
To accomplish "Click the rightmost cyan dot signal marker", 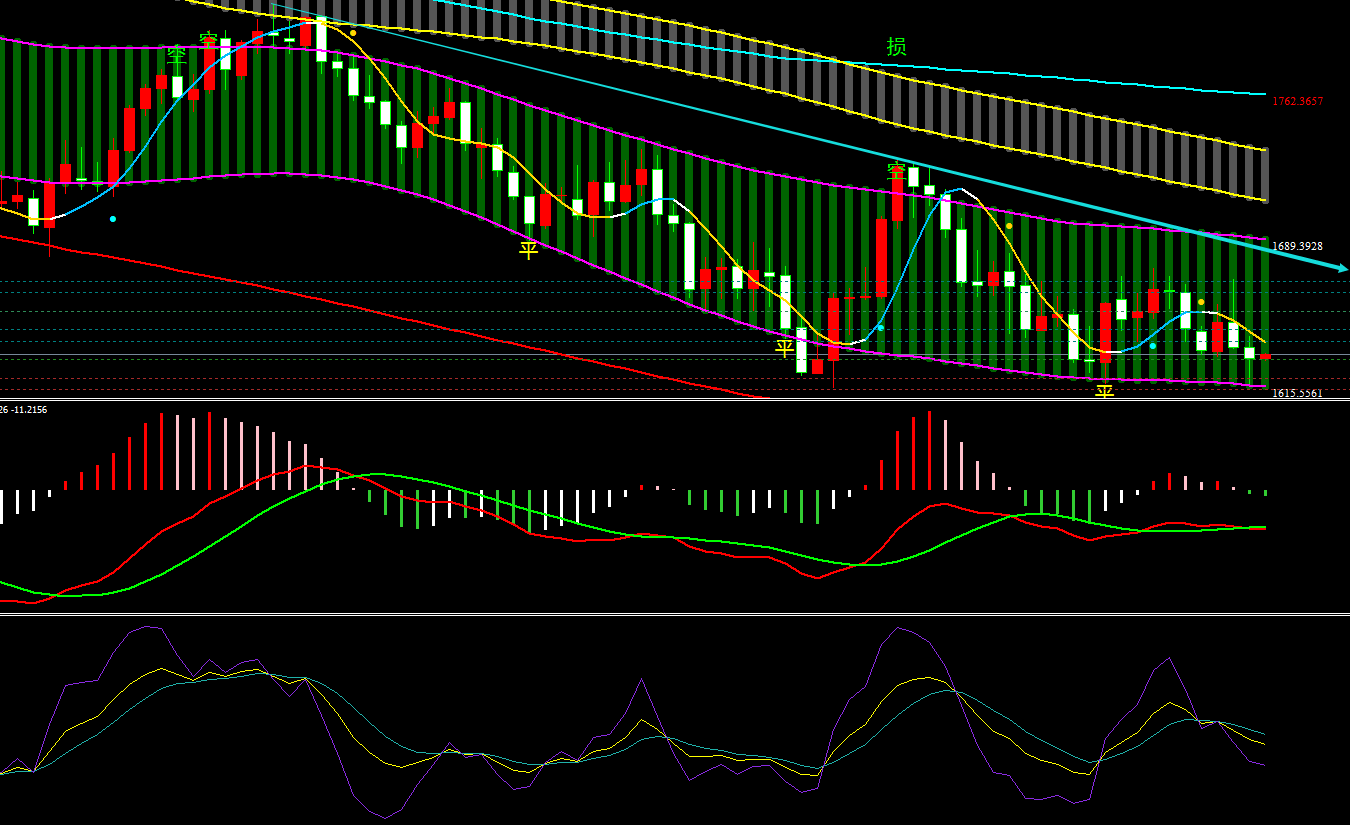I will click(x=1153, y=346).
